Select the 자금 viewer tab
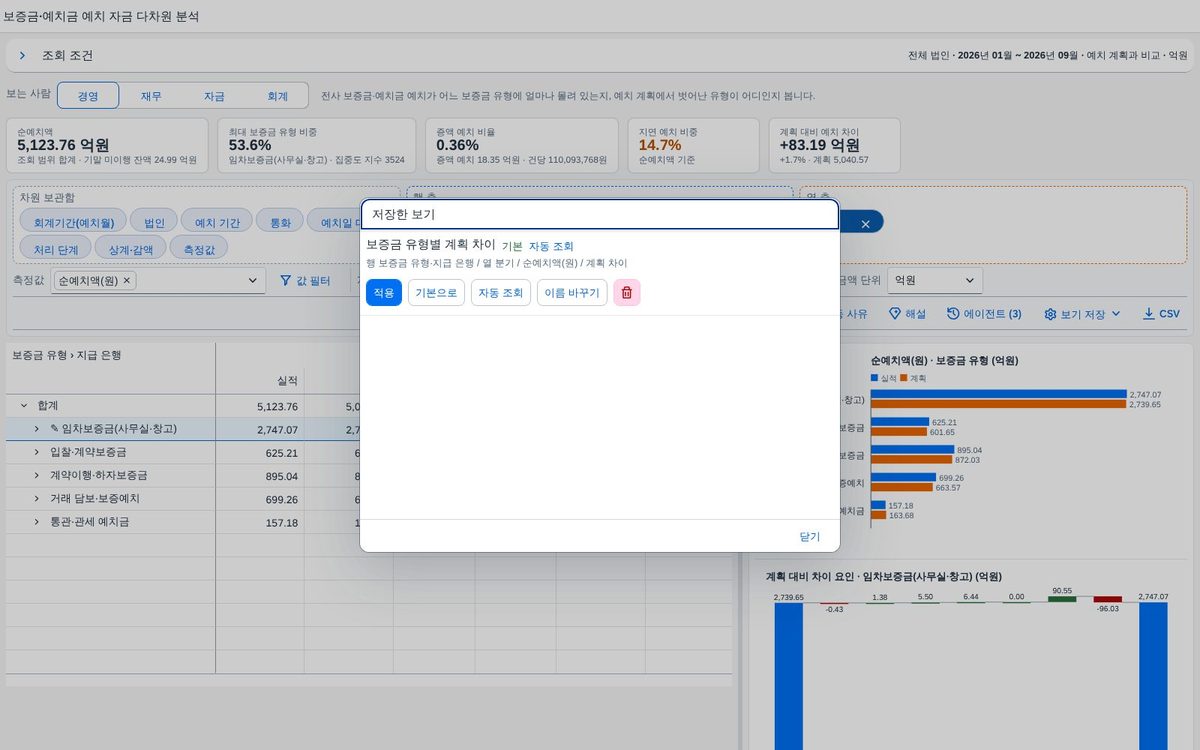1200x750 pixels. tap(214, 96)
